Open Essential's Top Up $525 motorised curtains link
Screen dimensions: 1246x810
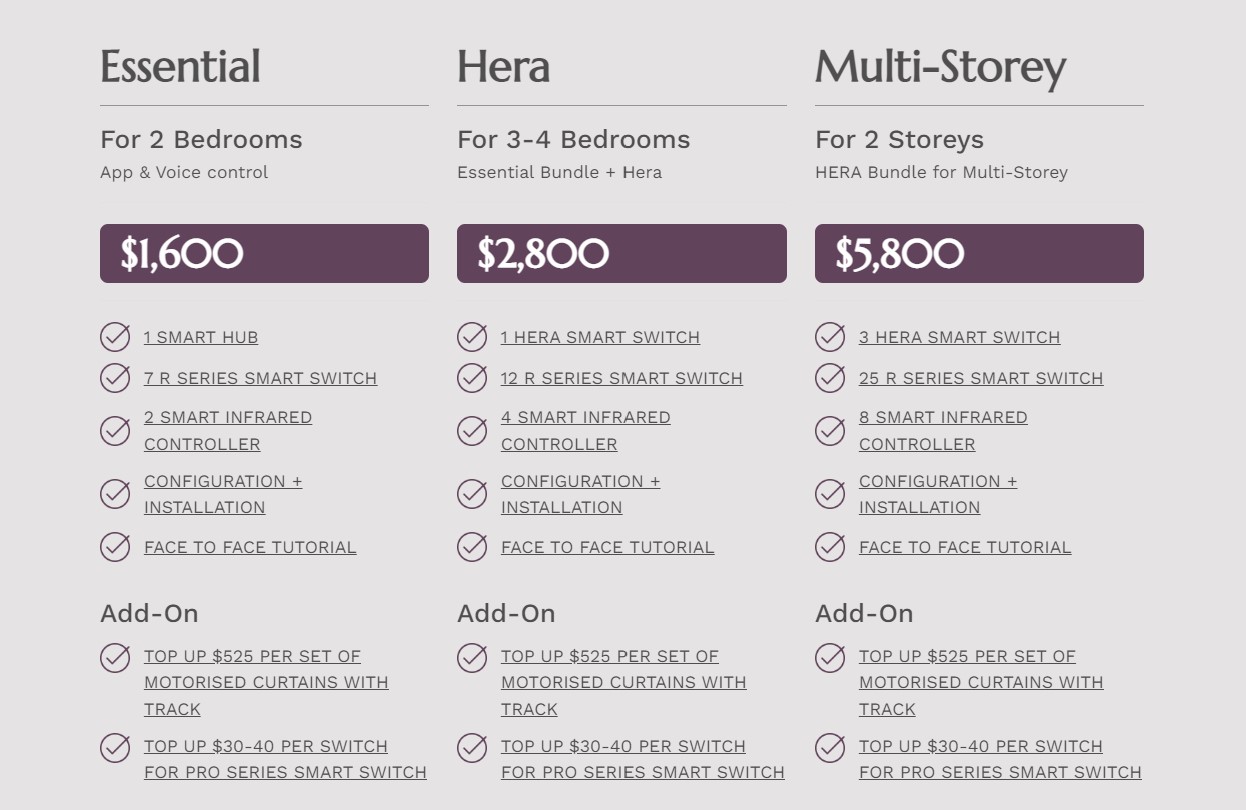266,683
